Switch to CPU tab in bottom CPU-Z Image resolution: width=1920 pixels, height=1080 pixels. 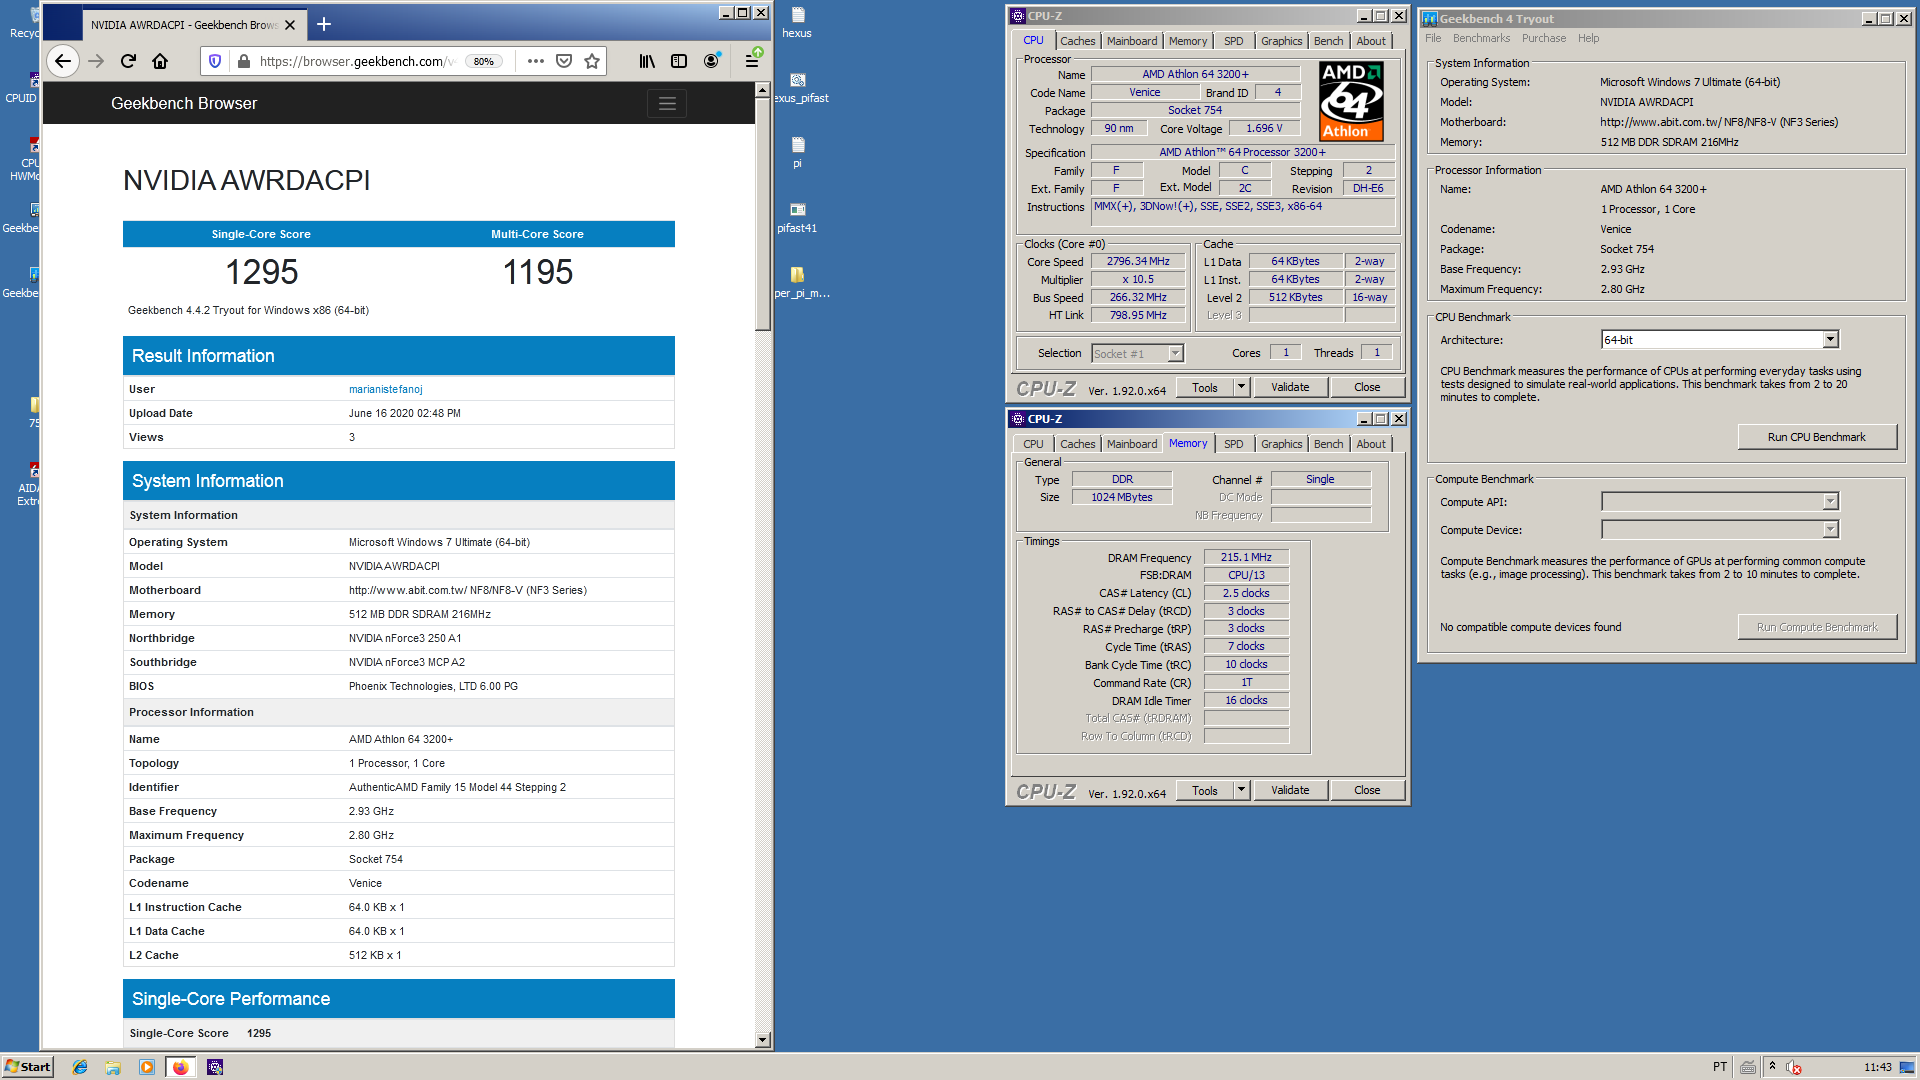1033,444
